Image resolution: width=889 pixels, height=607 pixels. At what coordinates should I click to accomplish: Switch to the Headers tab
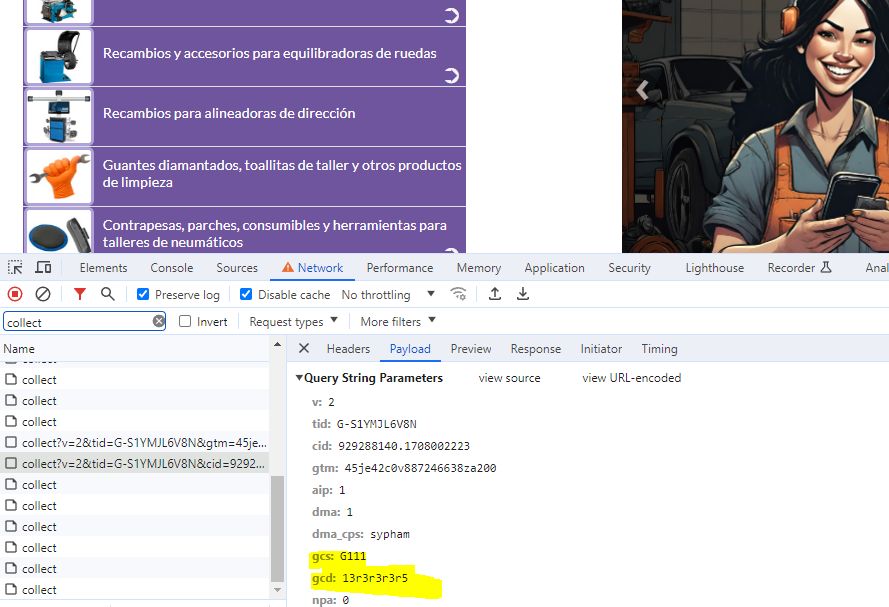click(x=348, y=349)
